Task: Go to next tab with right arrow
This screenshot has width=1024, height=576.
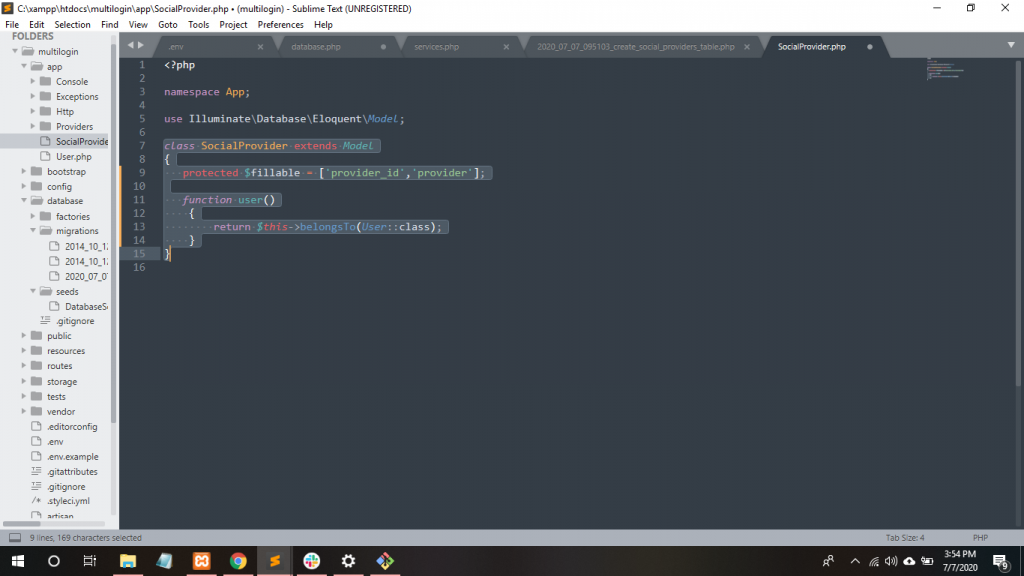Action: (140, 45)
